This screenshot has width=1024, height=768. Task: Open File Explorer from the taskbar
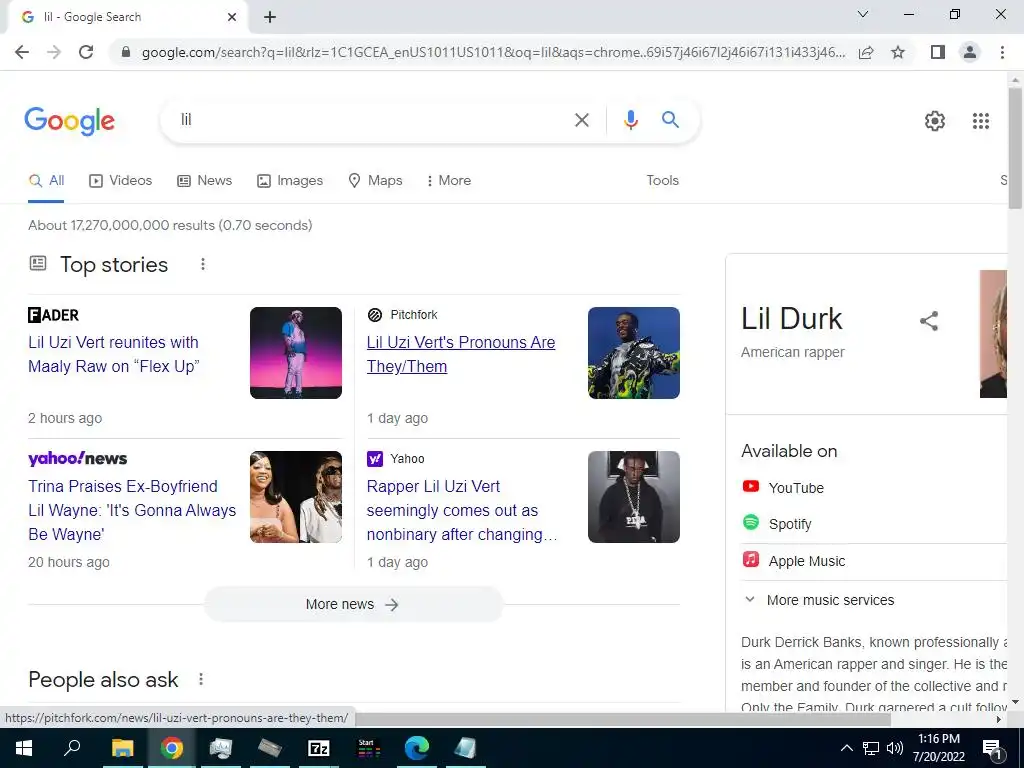122,748
